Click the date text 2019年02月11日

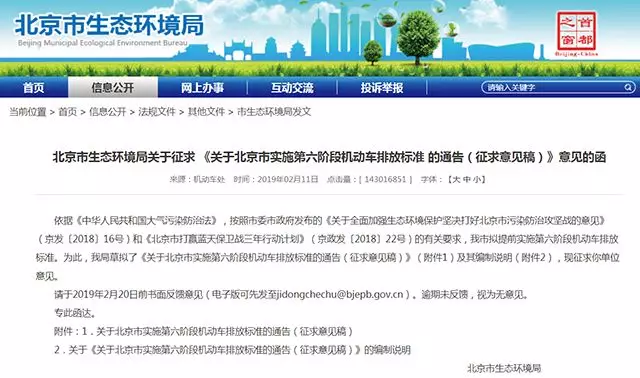[x=288, y=179]
